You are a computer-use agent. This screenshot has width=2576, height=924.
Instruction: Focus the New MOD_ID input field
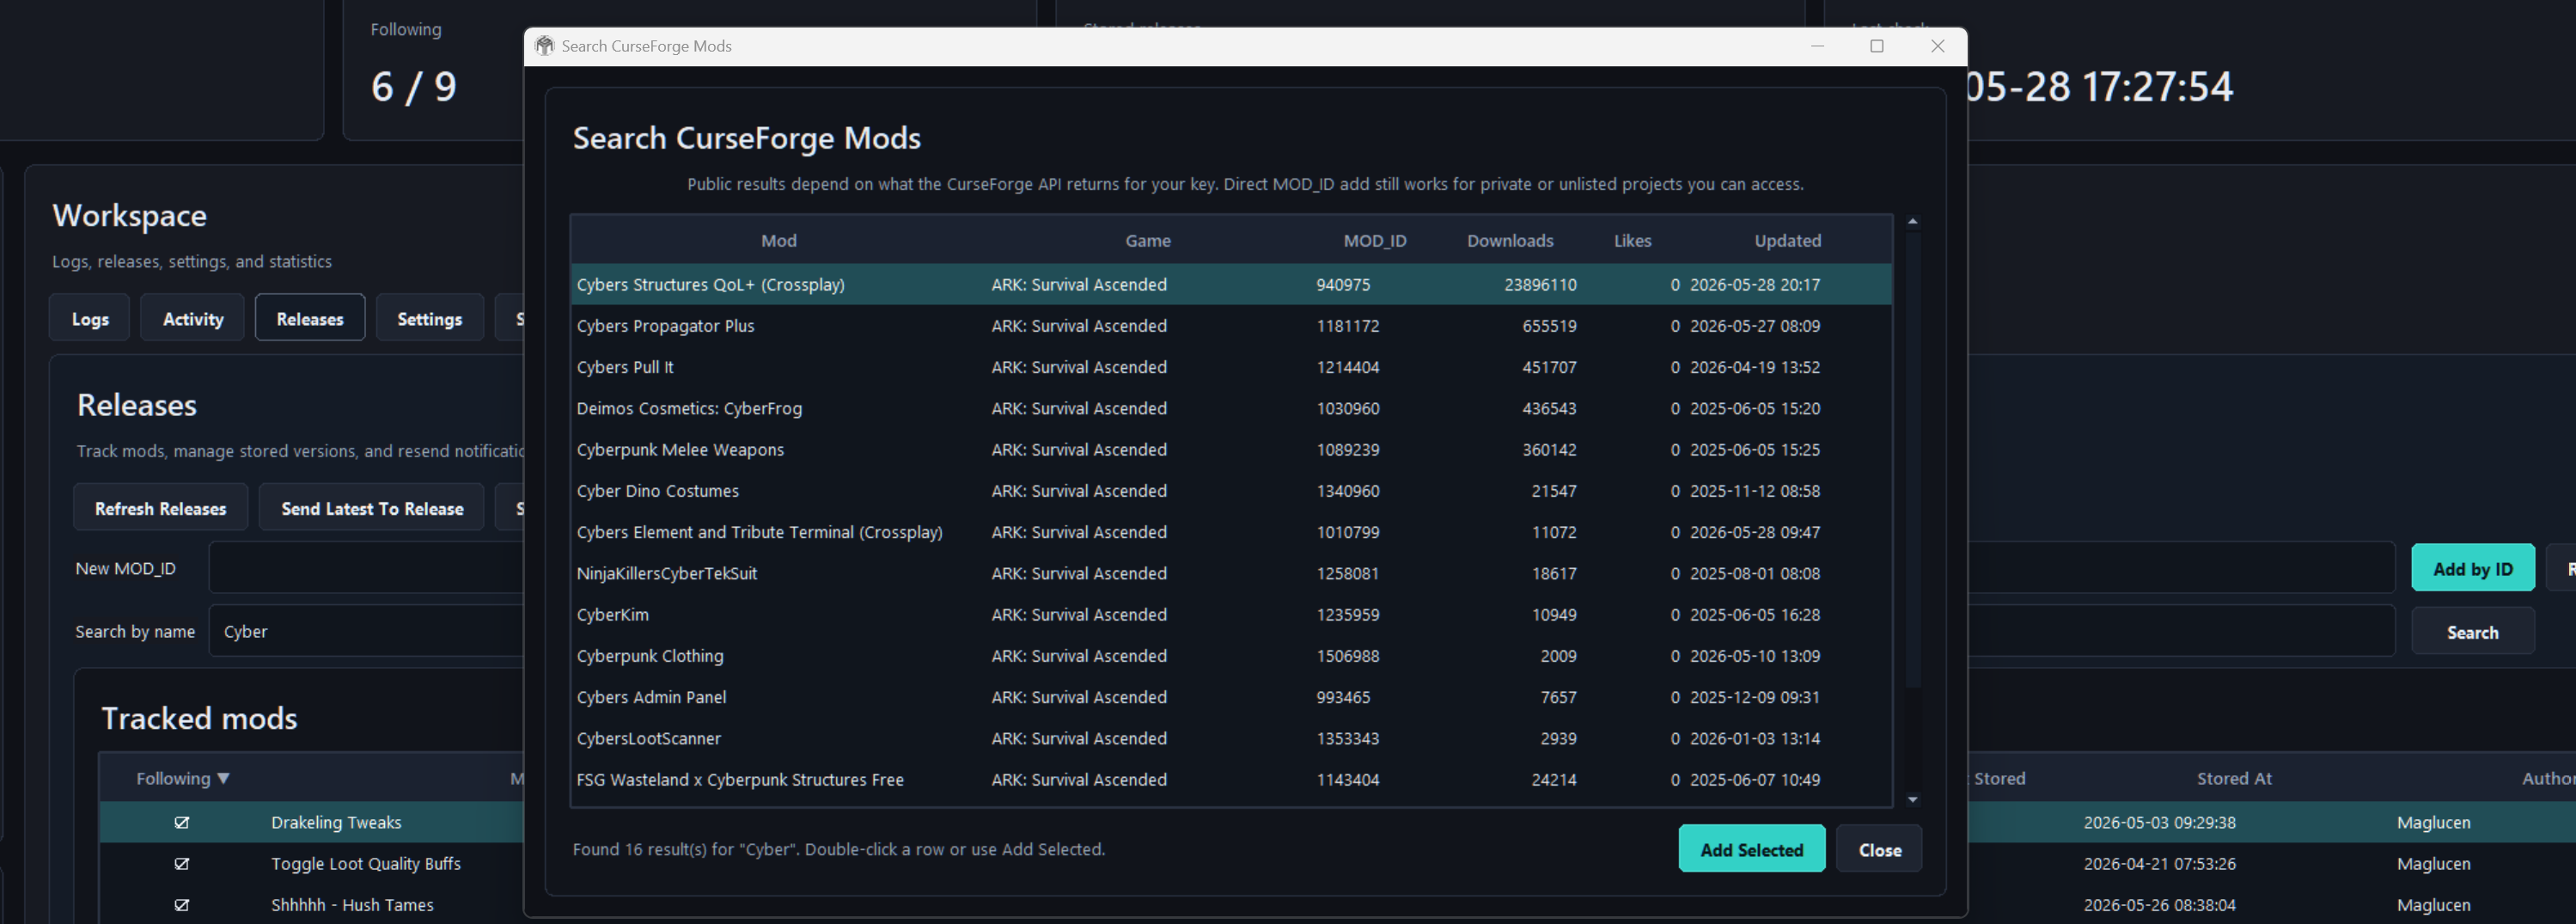366,568
